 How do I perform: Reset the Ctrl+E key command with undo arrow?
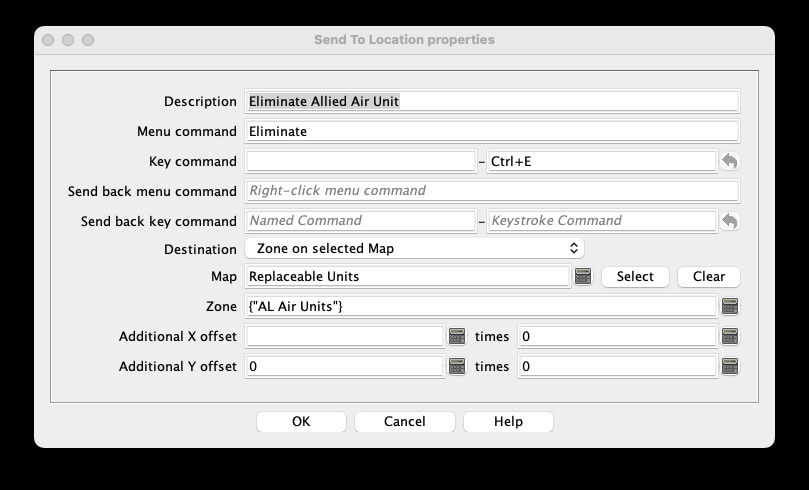click(x=729, y=161)
